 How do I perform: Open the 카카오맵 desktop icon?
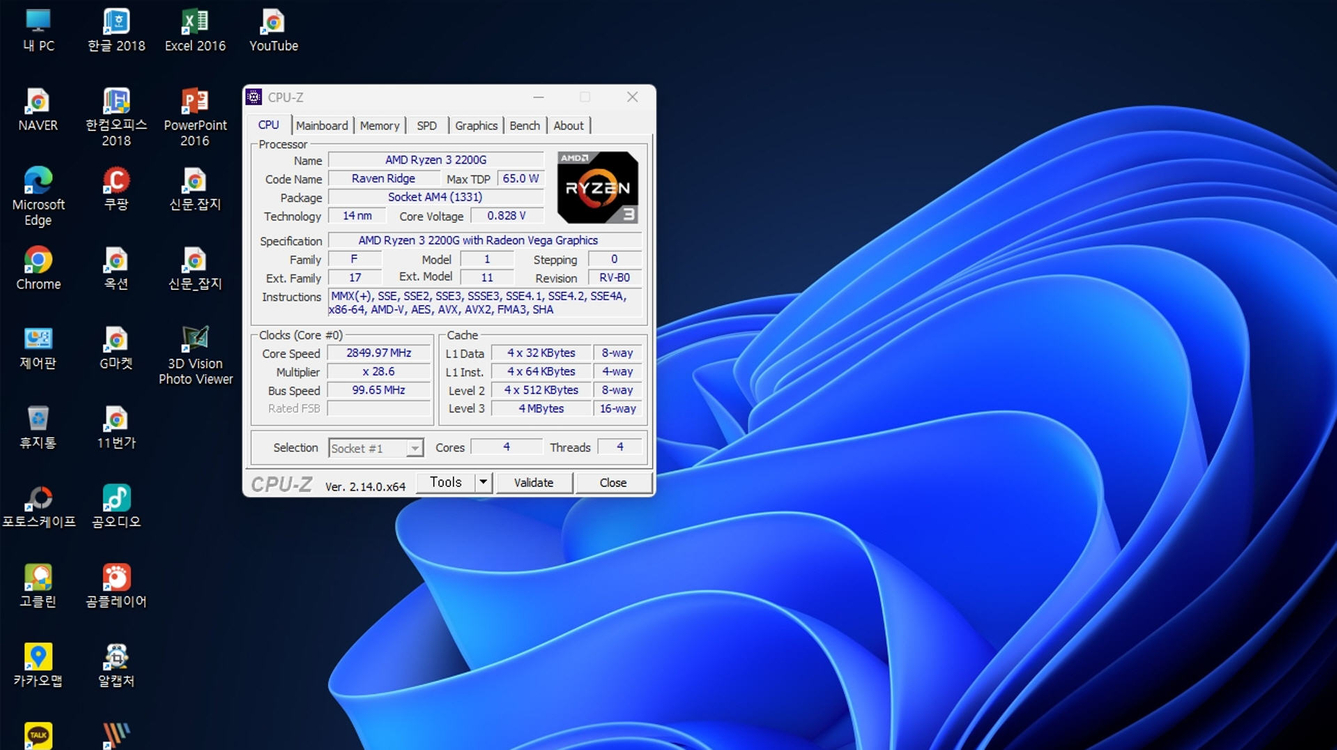point(38,665)
